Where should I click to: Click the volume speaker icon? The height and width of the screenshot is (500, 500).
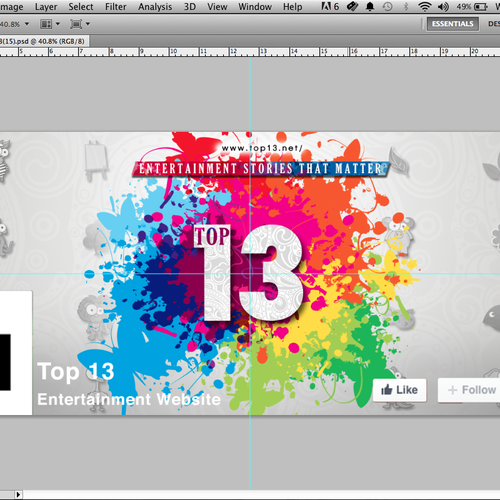pos(443,7)
